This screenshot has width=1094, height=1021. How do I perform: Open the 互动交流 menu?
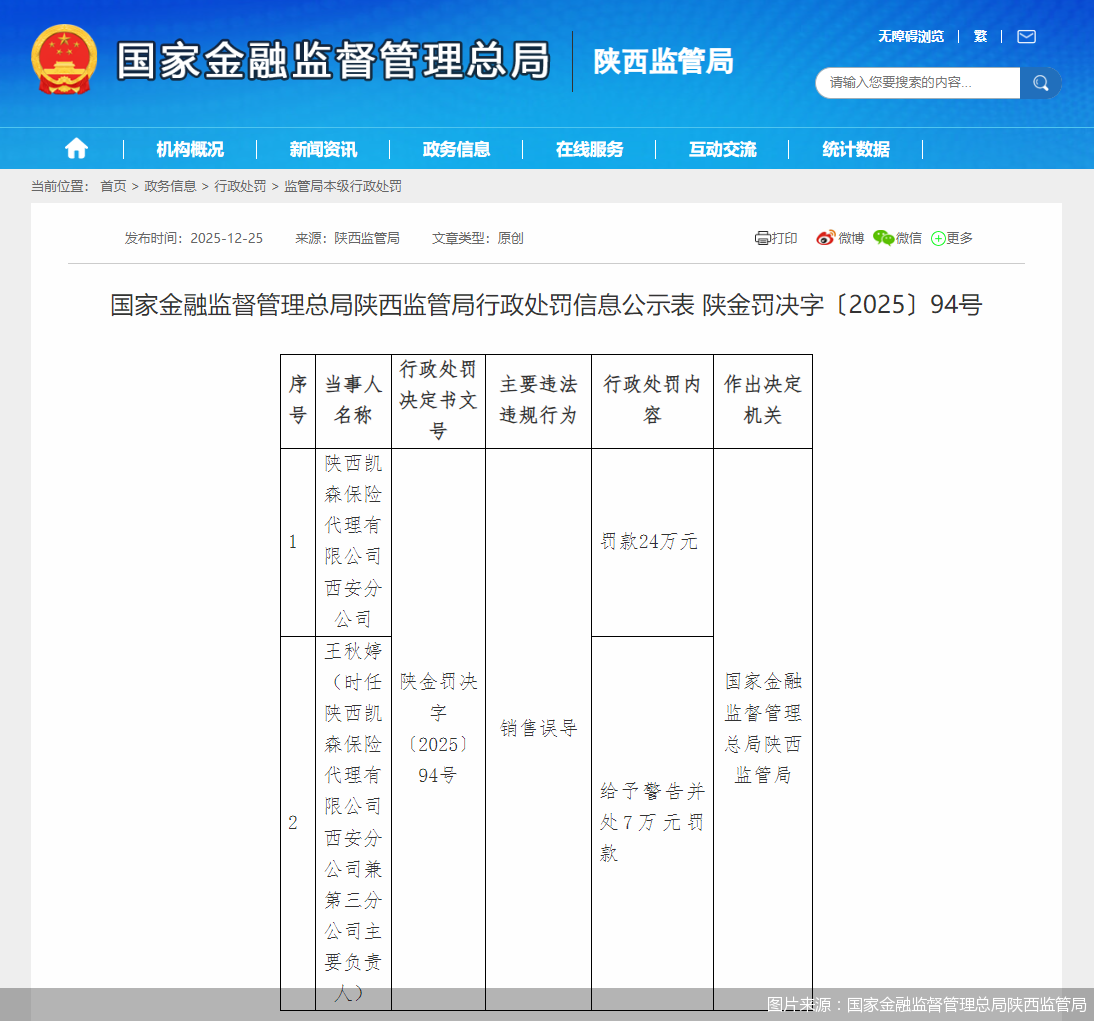(x=722, y=148)
